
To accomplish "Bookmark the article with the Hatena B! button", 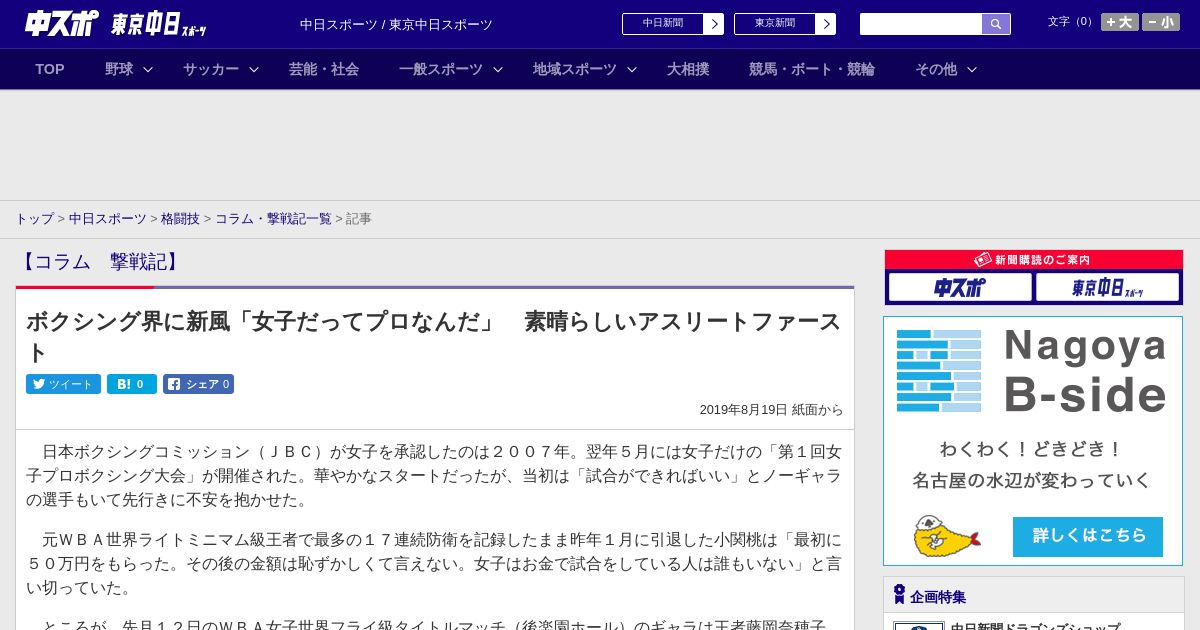I will [132, 384].
